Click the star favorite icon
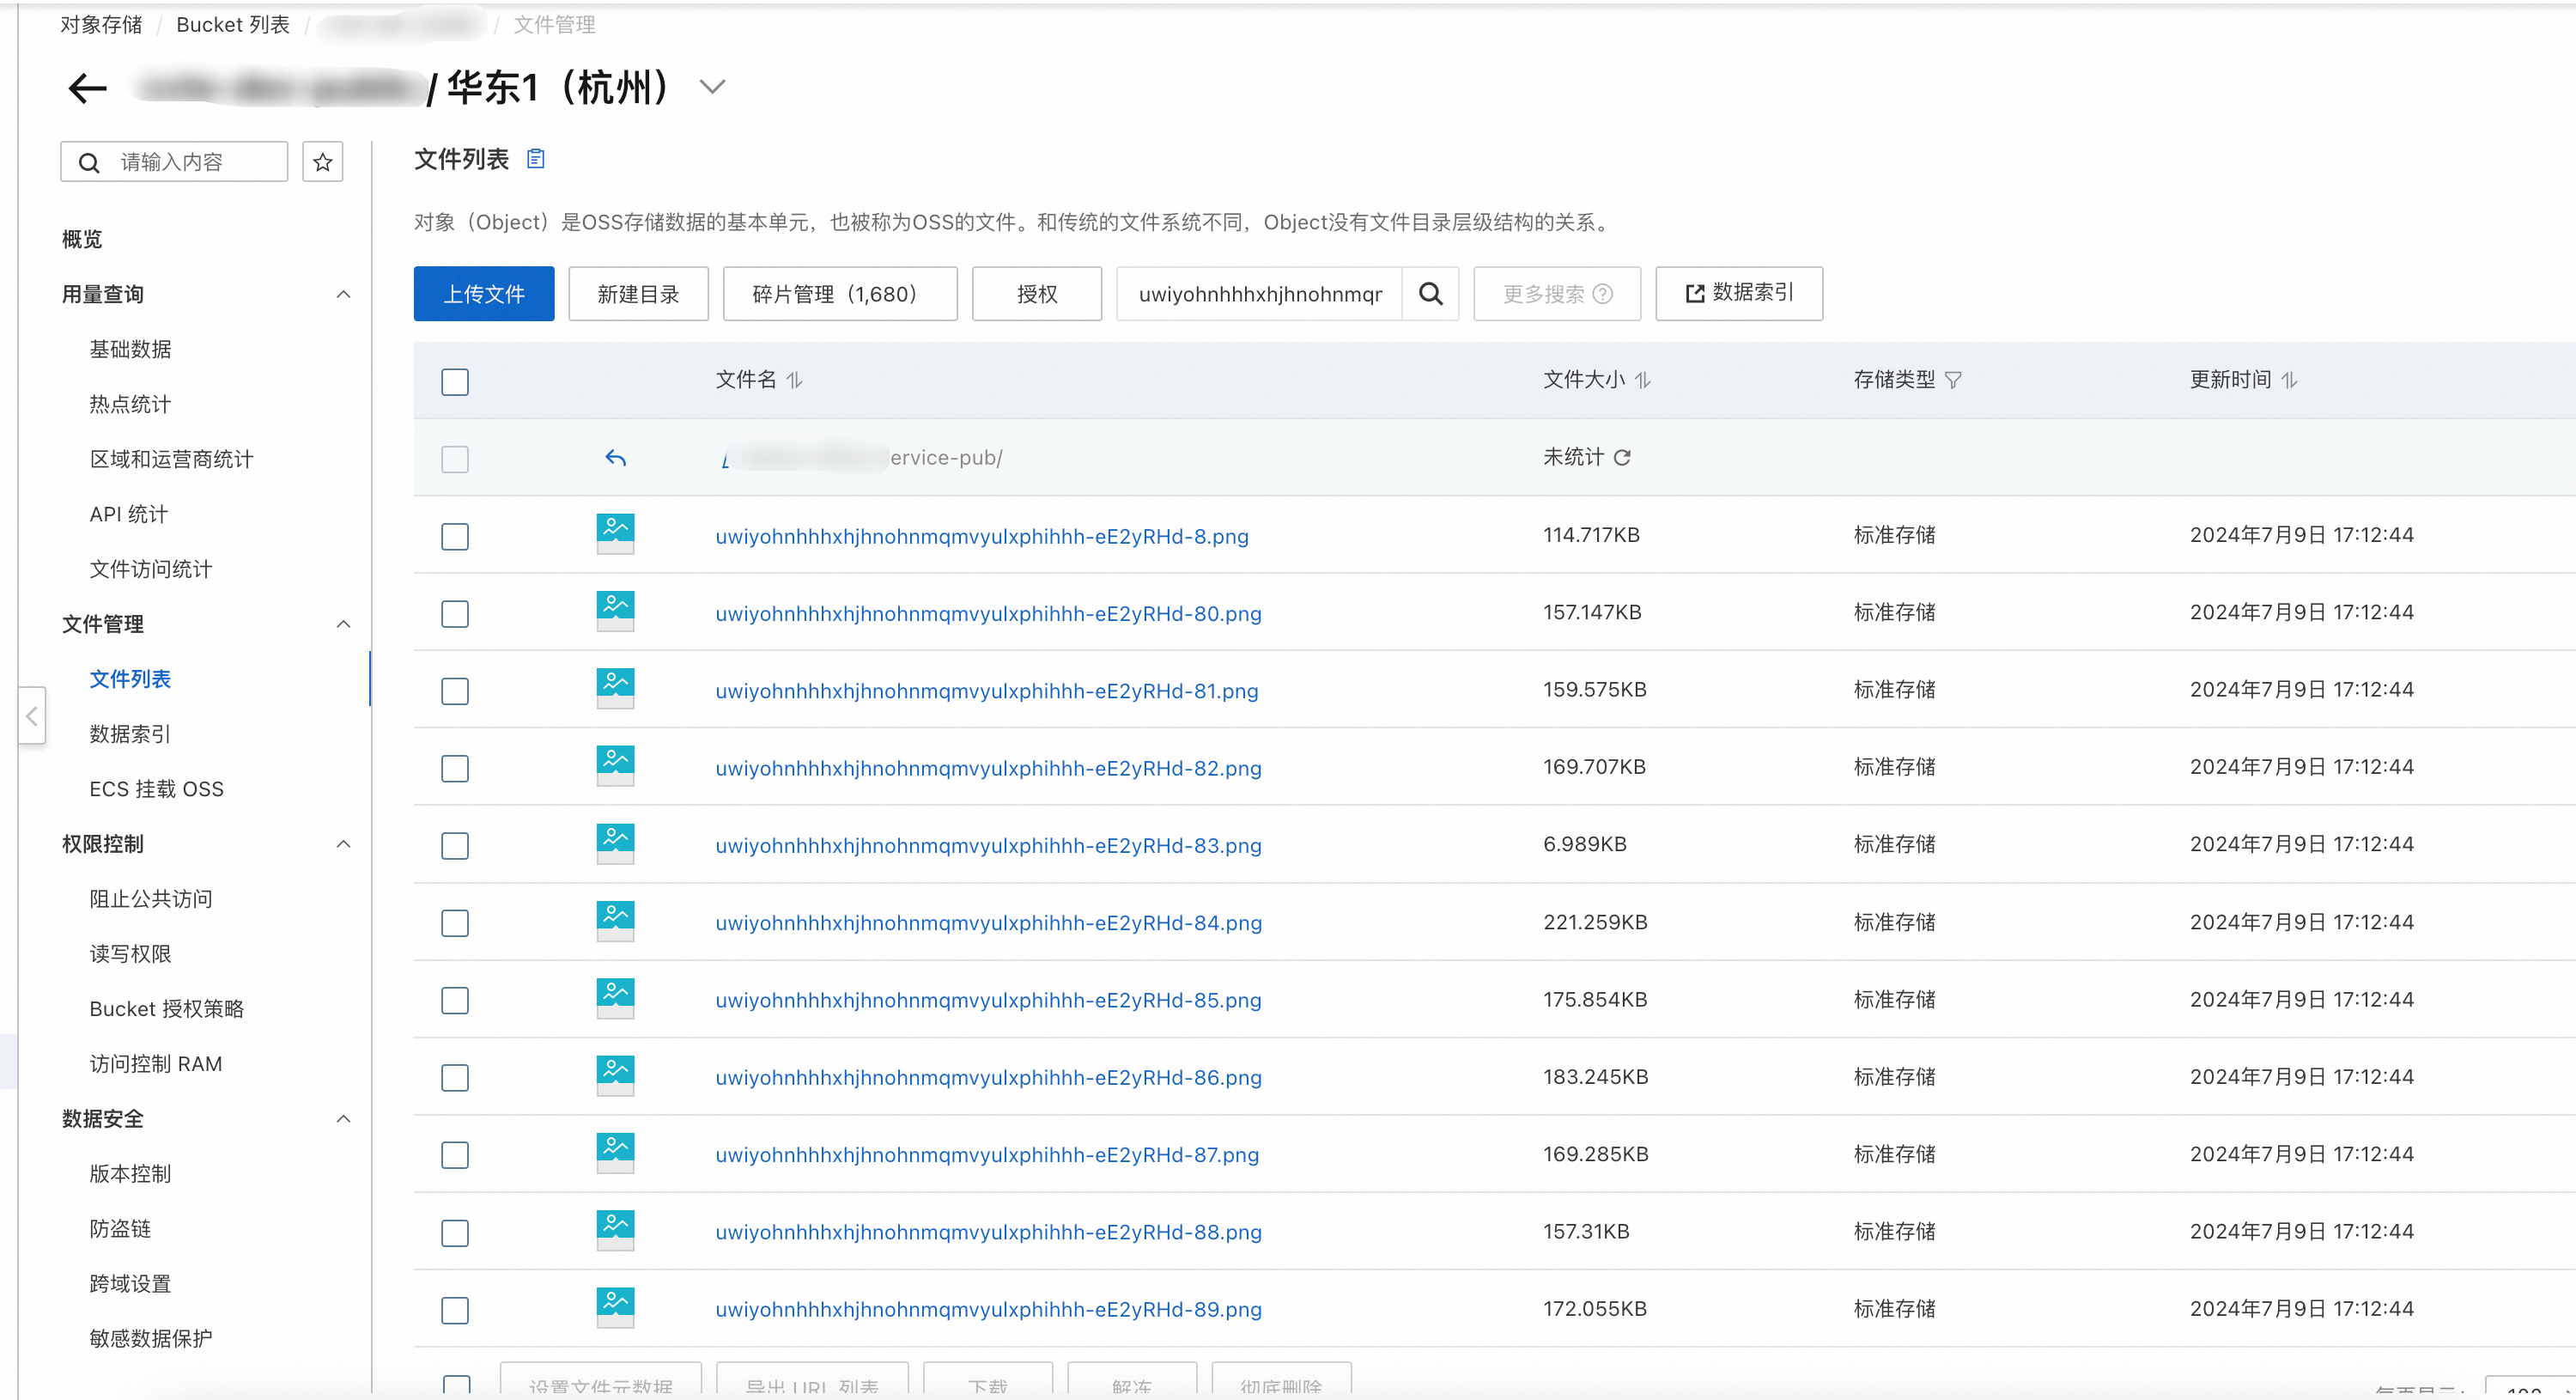 click(x=322, y=162)
